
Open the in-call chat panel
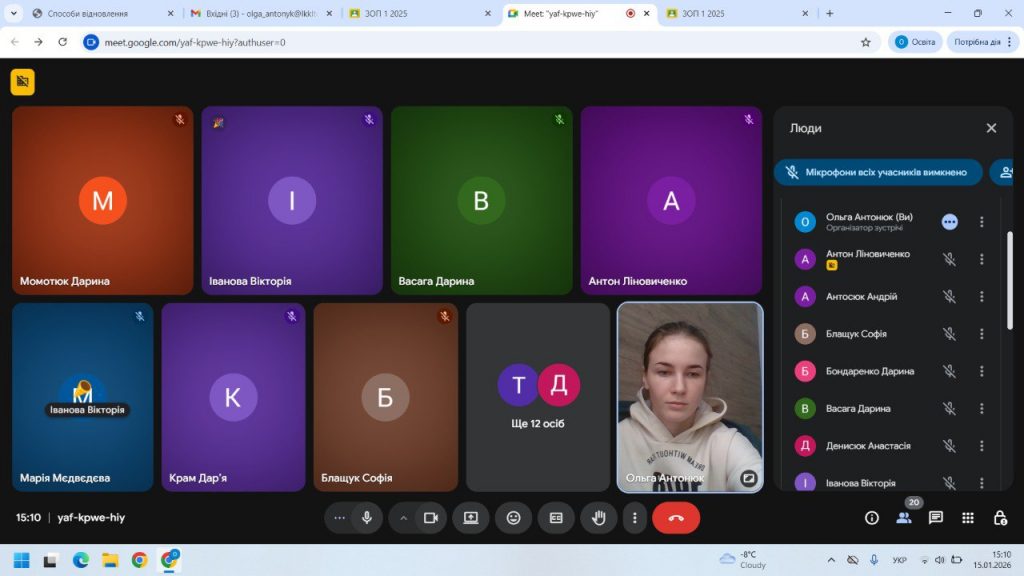point(936,518)
